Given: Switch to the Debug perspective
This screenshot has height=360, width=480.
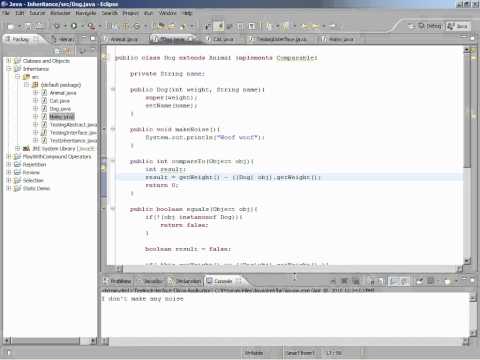Looking at the screenshot, I should click(x=431, y=26).
